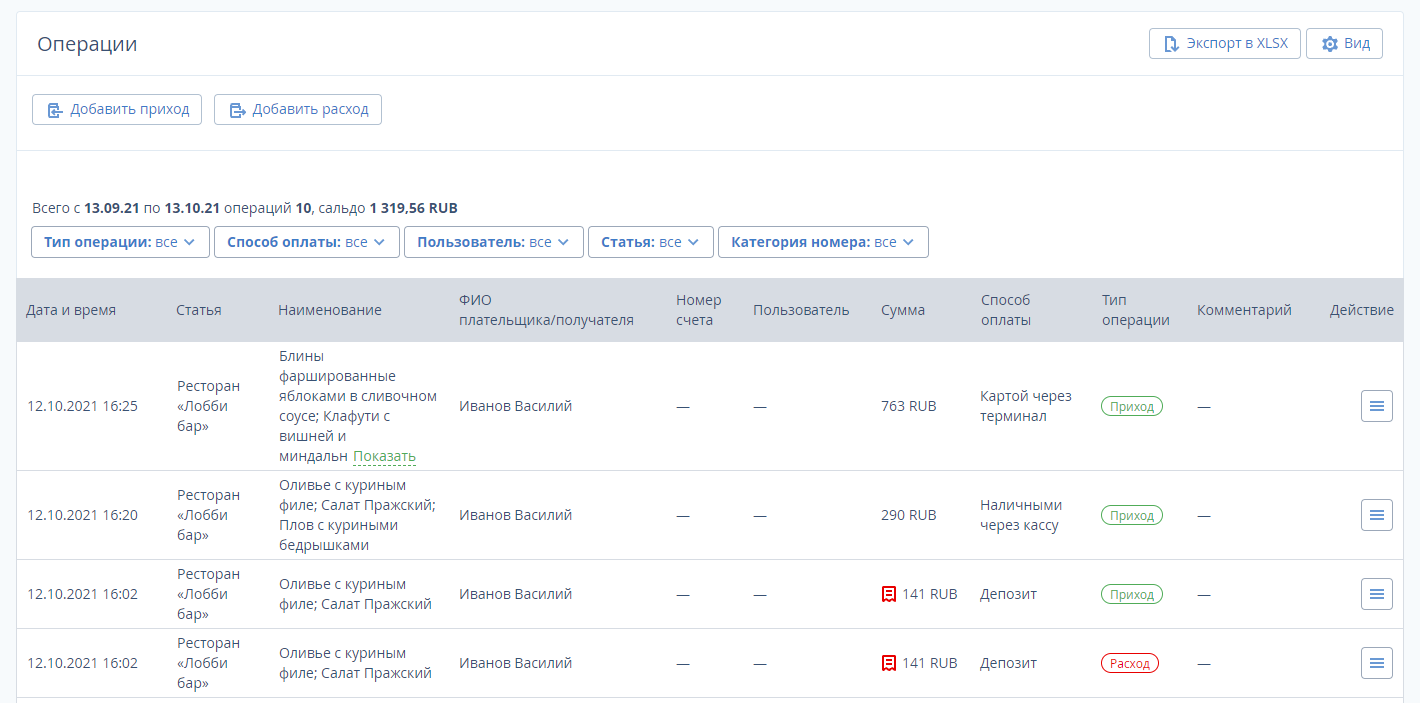1420x703 pixels.
Task: Click Наименование column header
Action: pyautogui.click(x=330, y=310)
